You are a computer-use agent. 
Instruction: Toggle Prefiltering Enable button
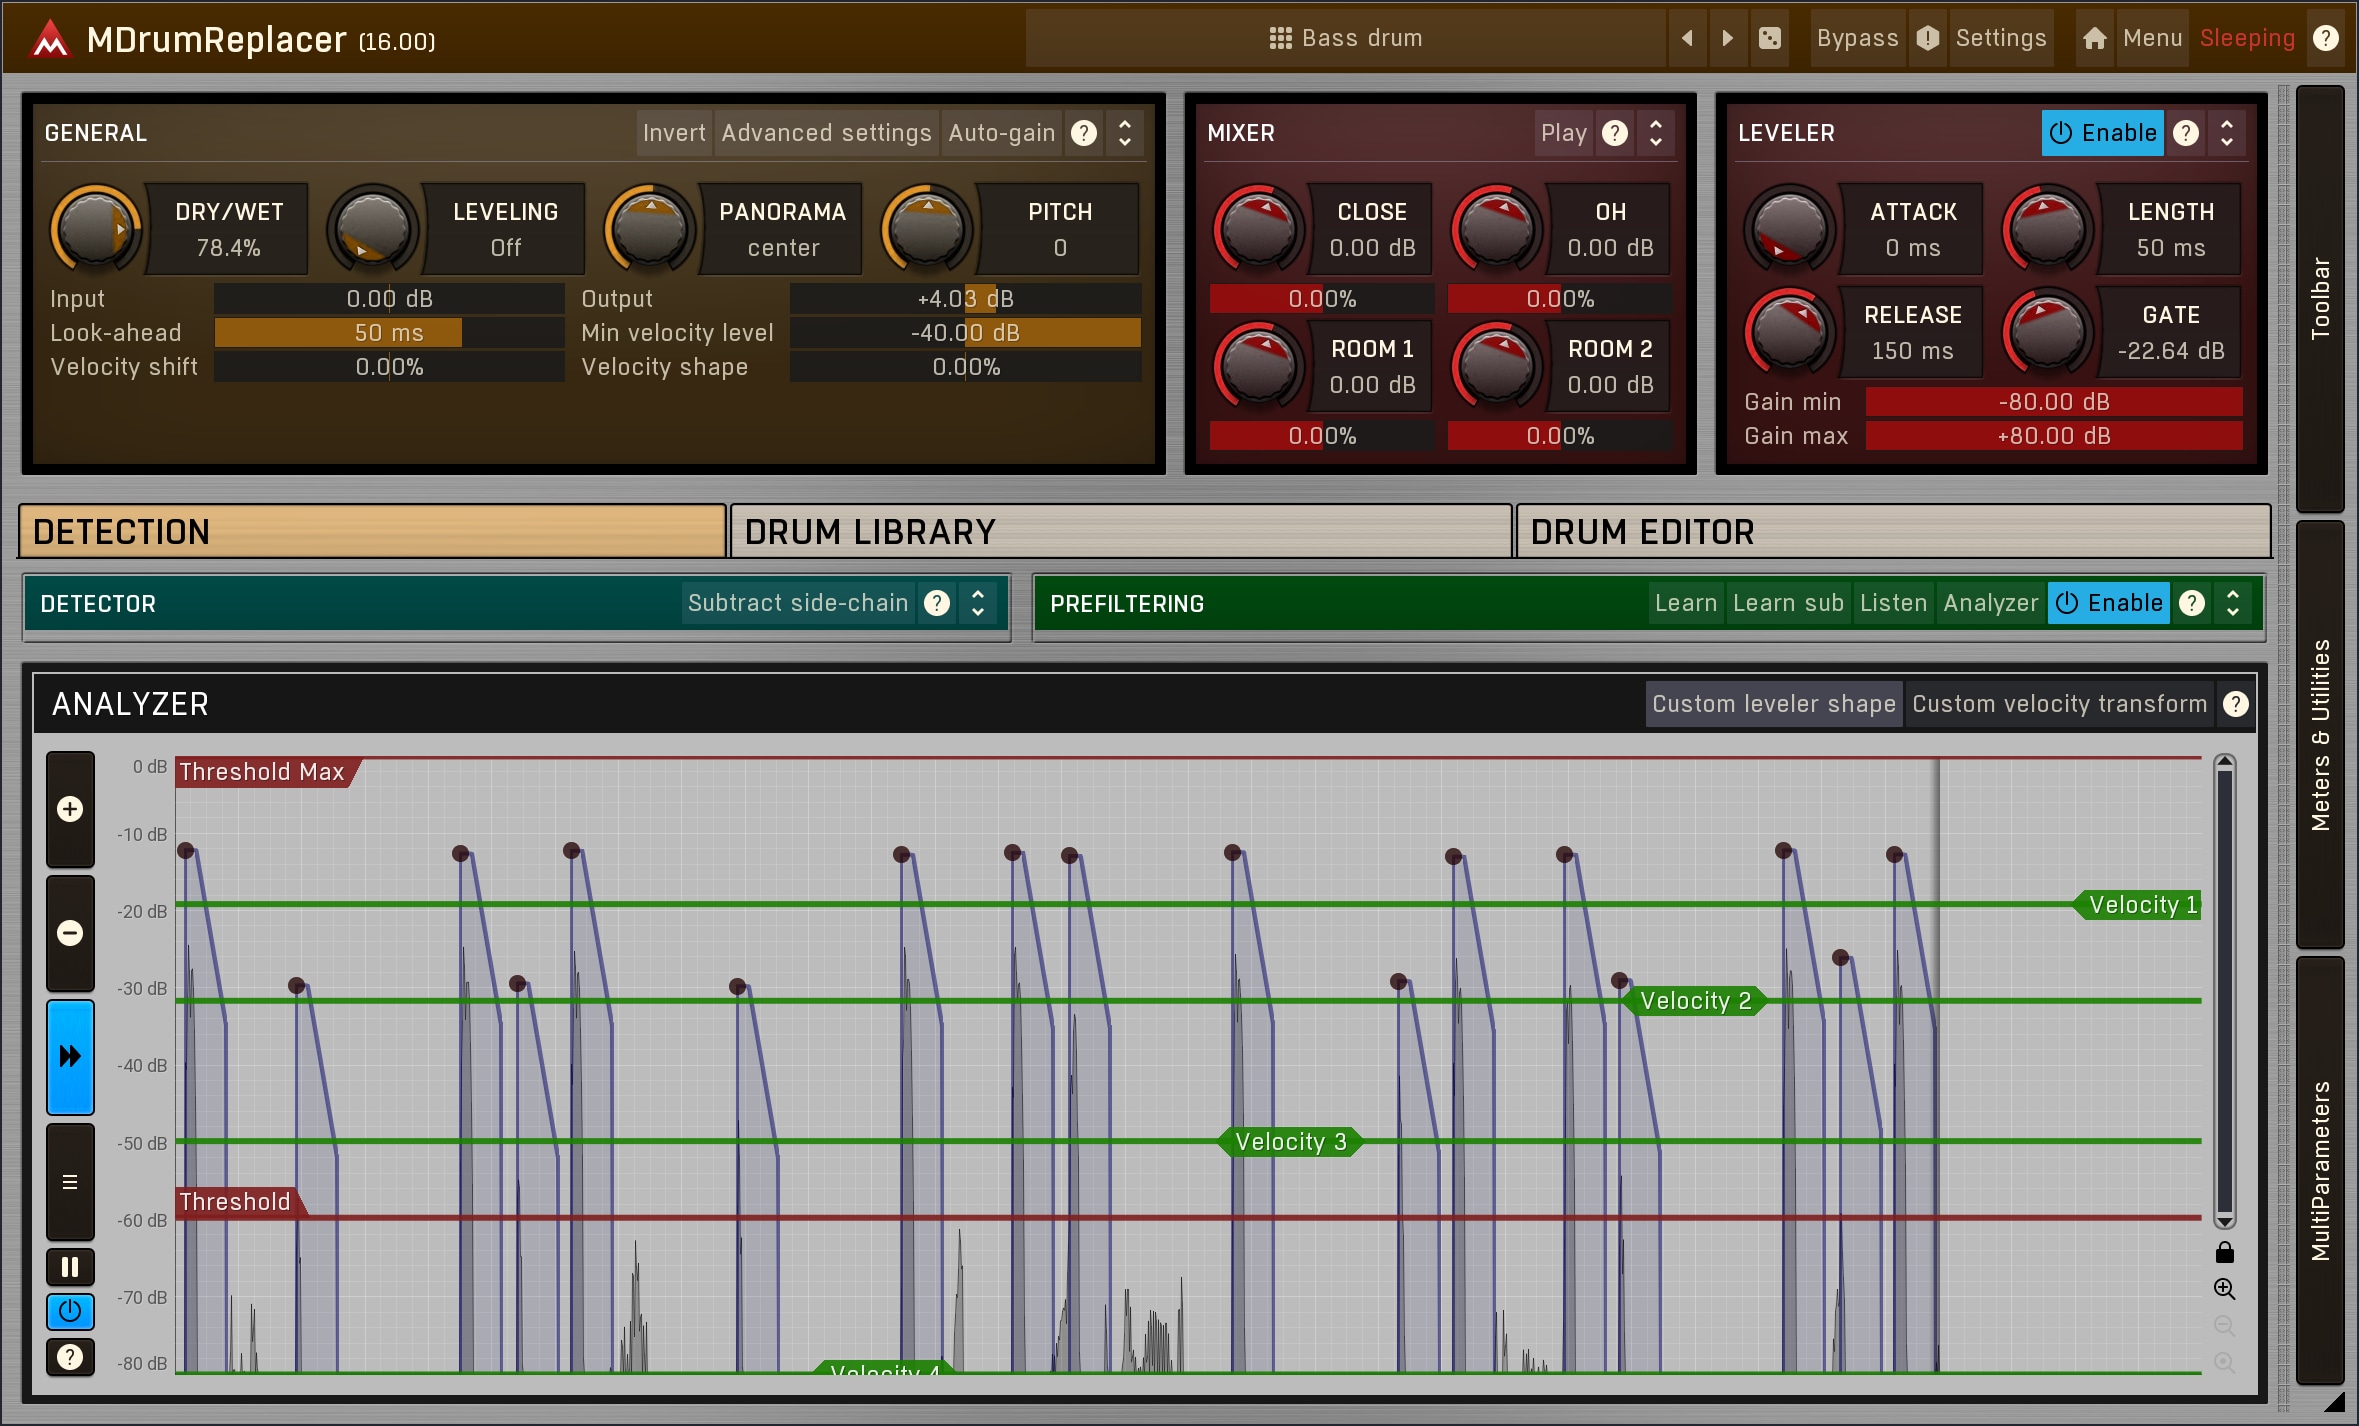[2108, 603]
